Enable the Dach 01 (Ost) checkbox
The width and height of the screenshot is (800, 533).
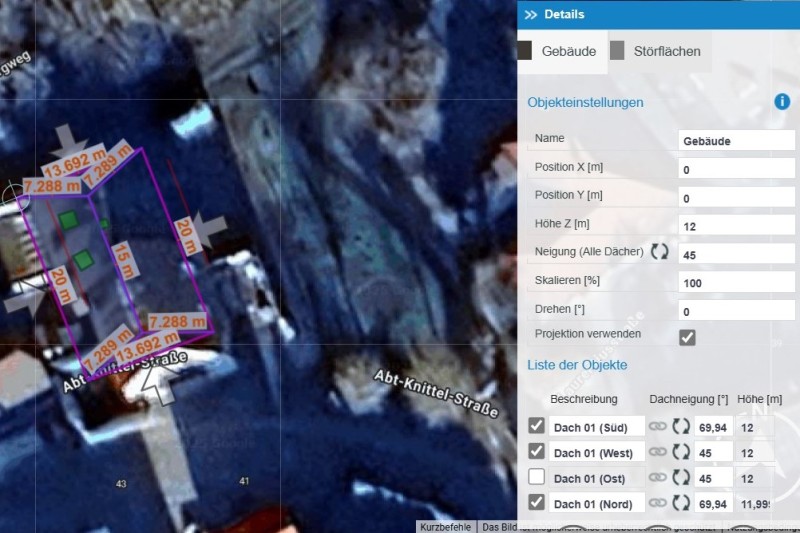[x=537, y=477]
